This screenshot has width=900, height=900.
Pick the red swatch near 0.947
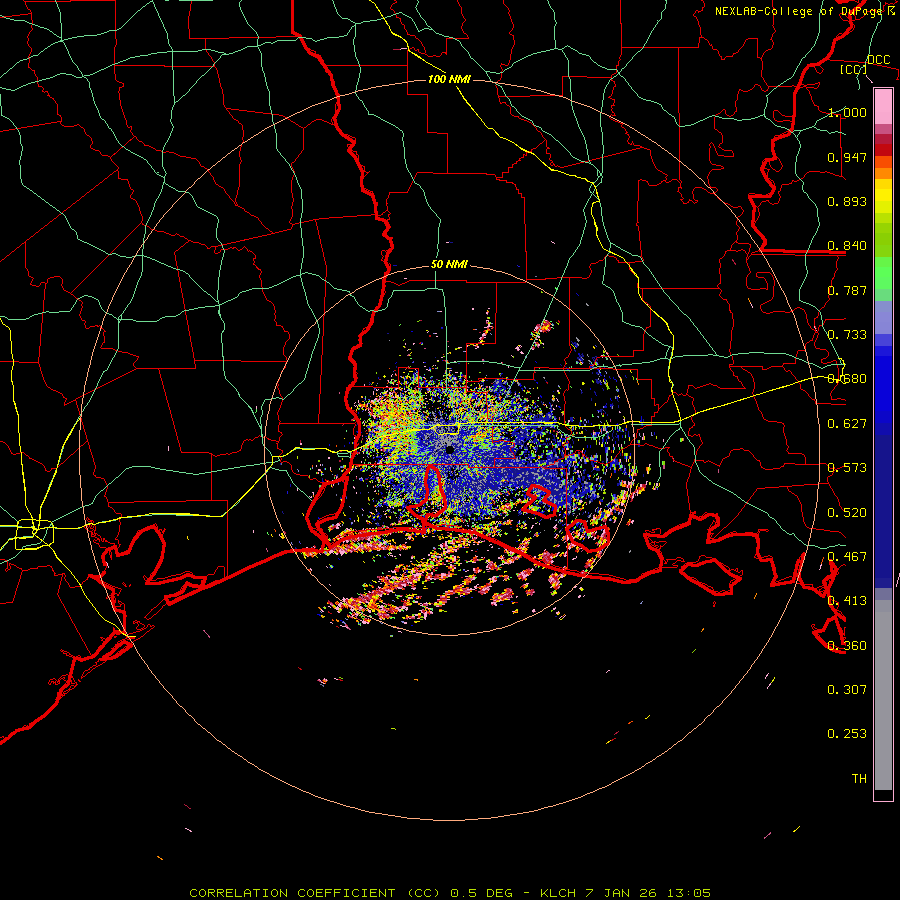883,150
